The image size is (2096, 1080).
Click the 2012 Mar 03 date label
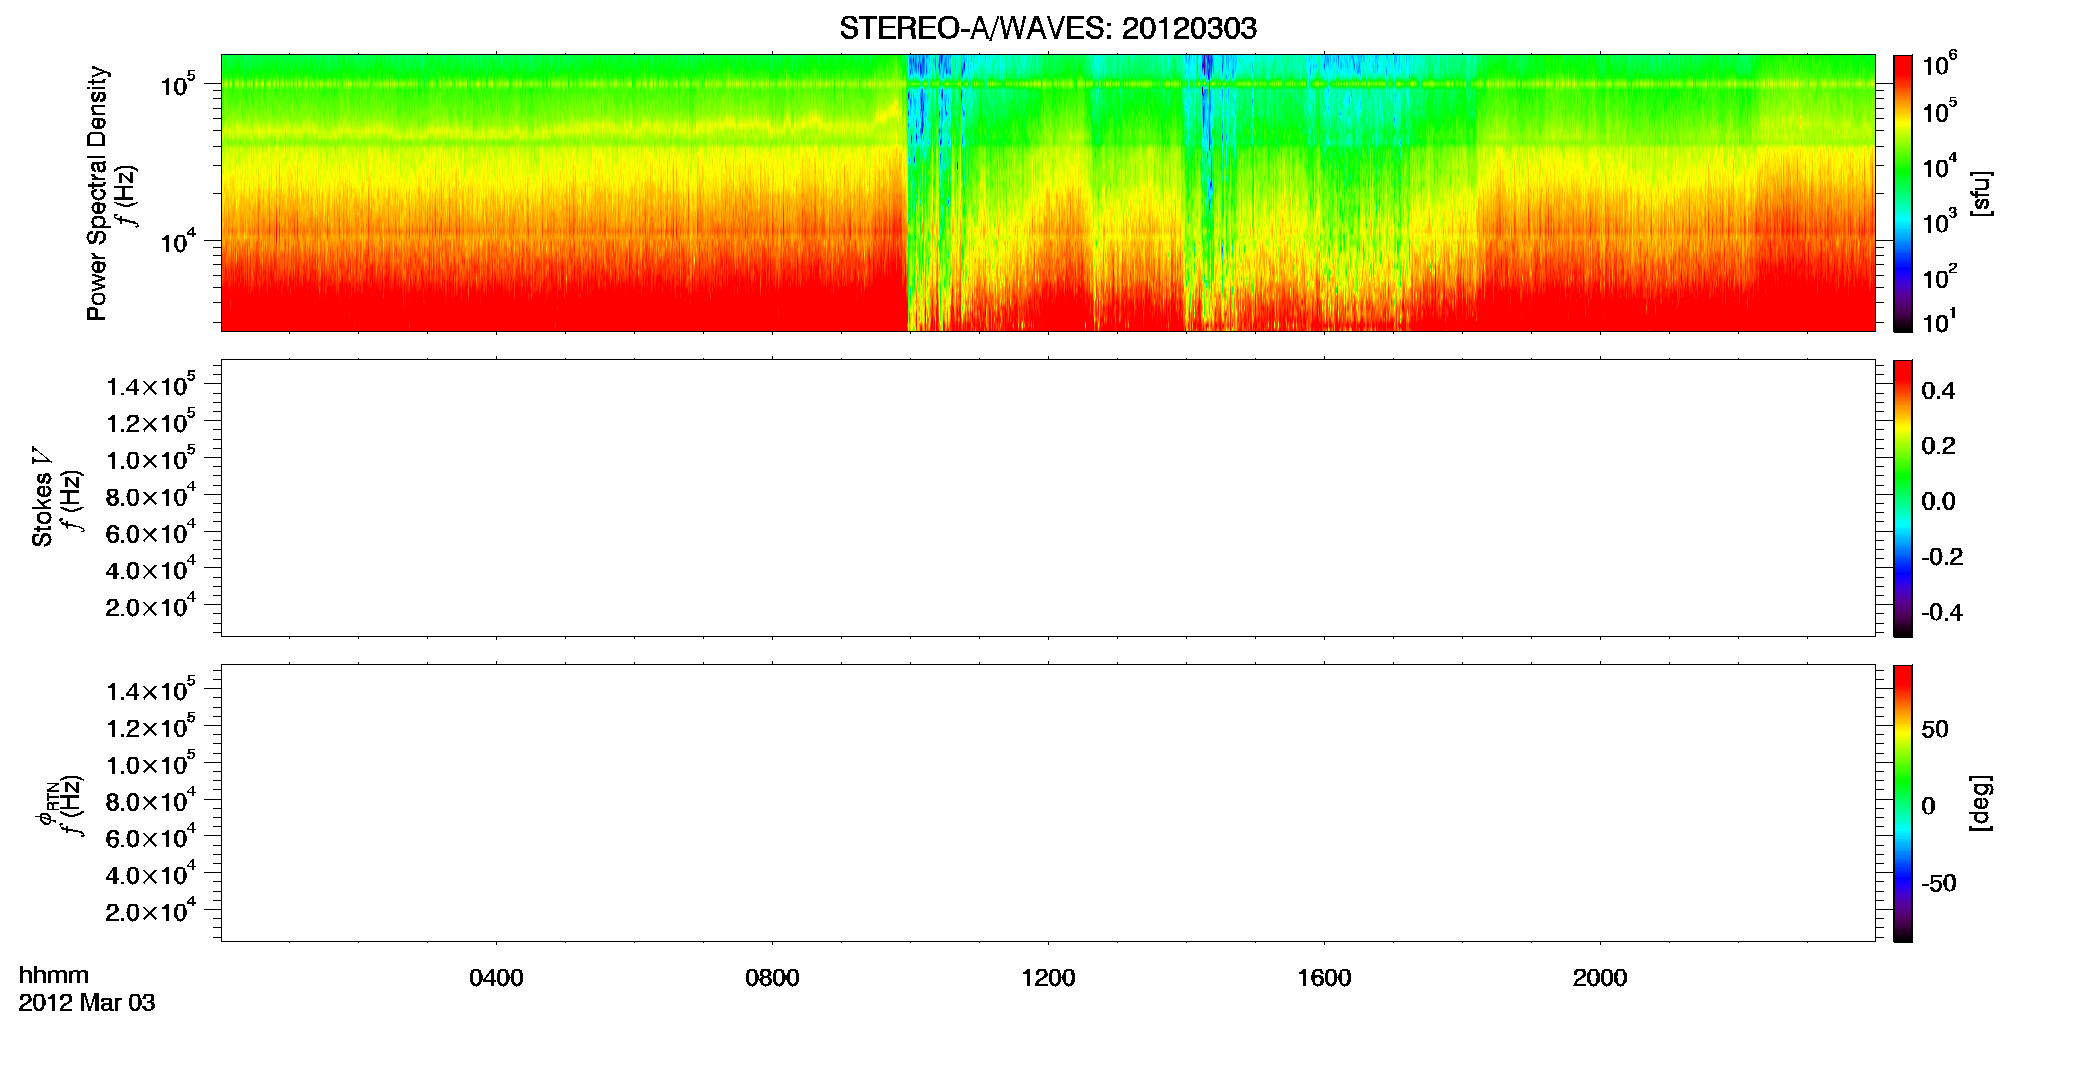87,1003
